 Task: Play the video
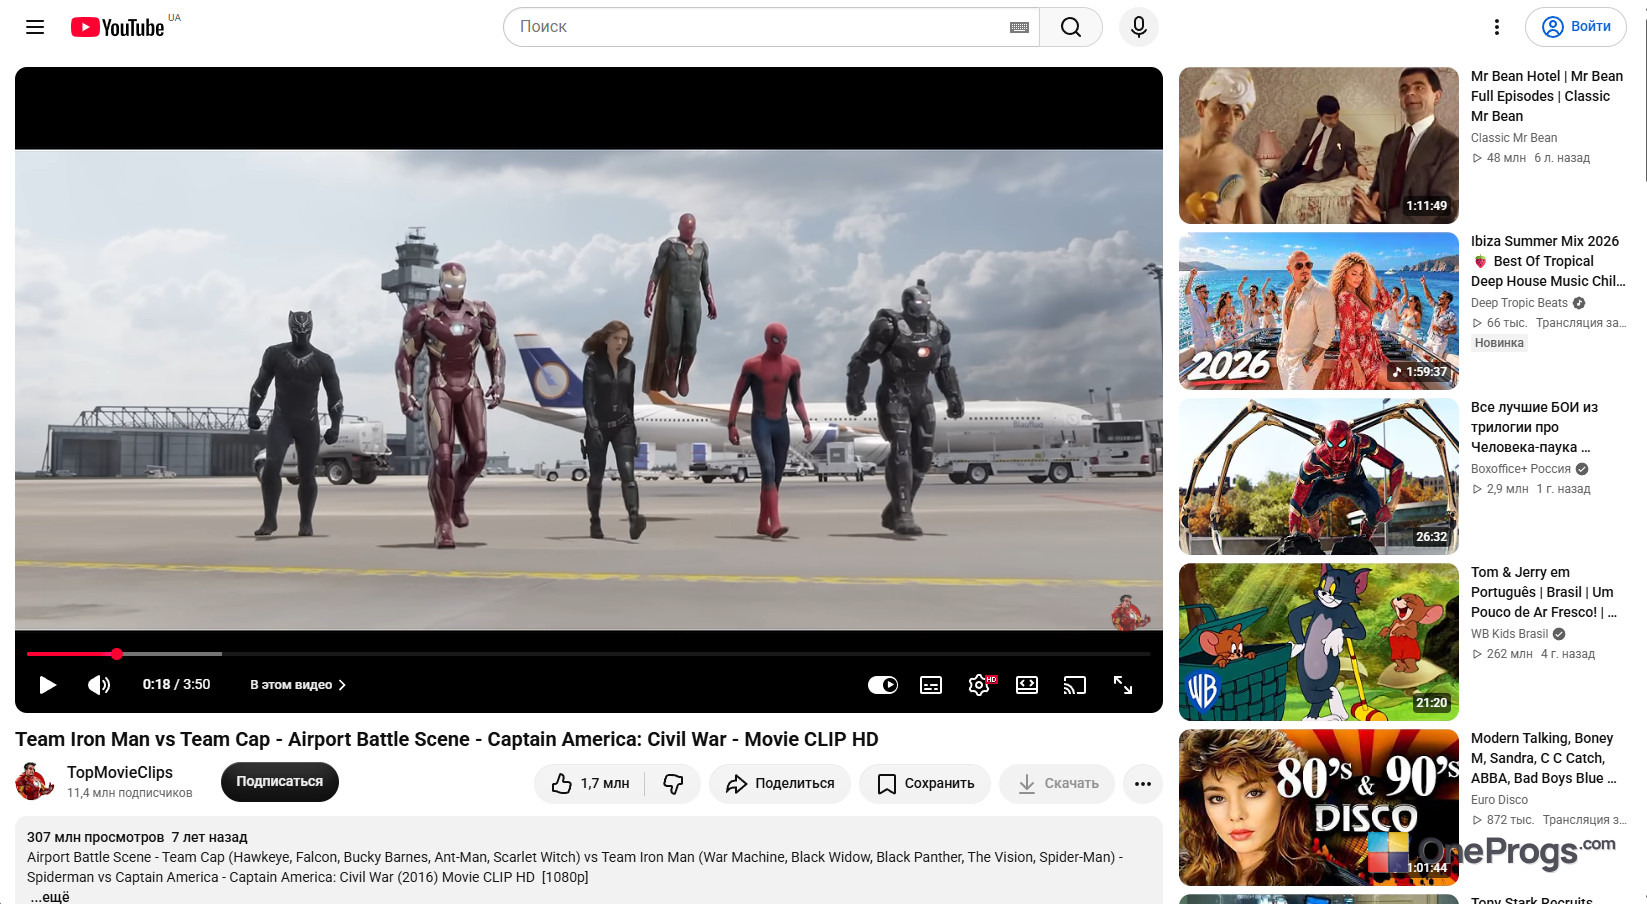pos(47,685)
